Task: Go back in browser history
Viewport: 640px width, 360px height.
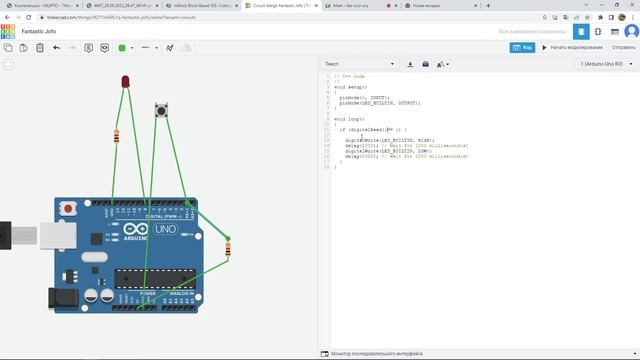Action: pyautogui.click(x=7, y=18)
